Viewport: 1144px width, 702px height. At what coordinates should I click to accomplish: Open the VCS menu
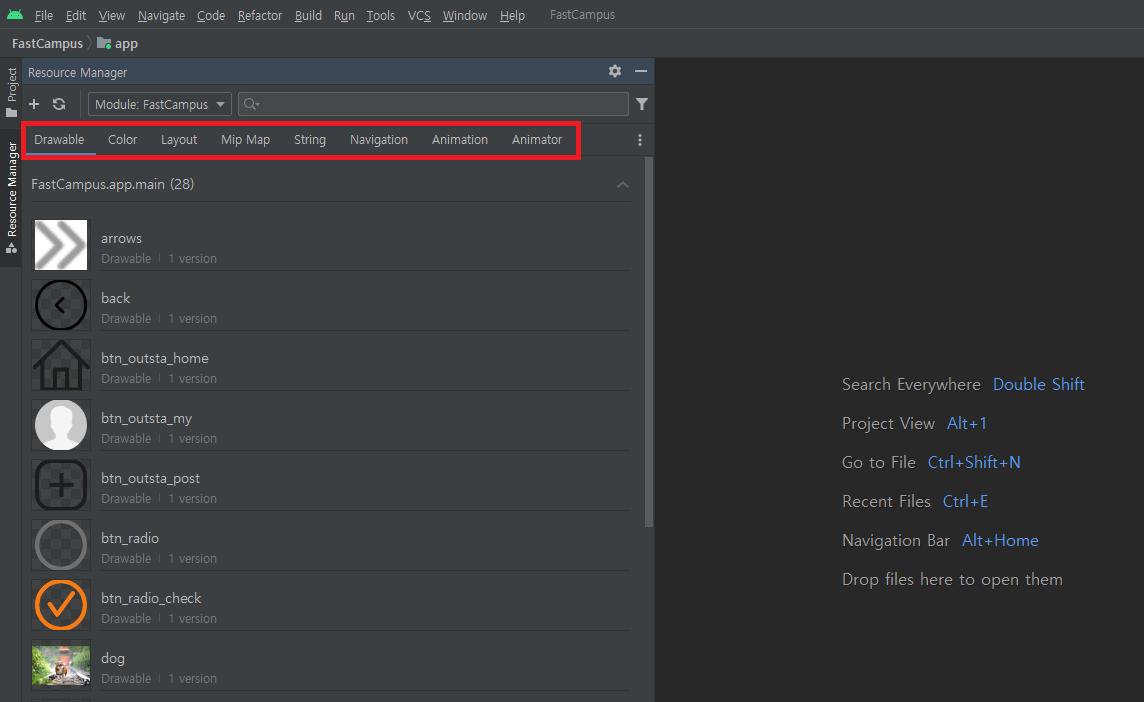point(419,15)
